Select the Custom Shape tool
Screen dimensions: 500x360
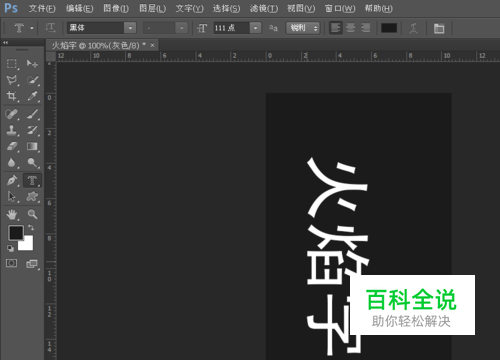(32, 197)
